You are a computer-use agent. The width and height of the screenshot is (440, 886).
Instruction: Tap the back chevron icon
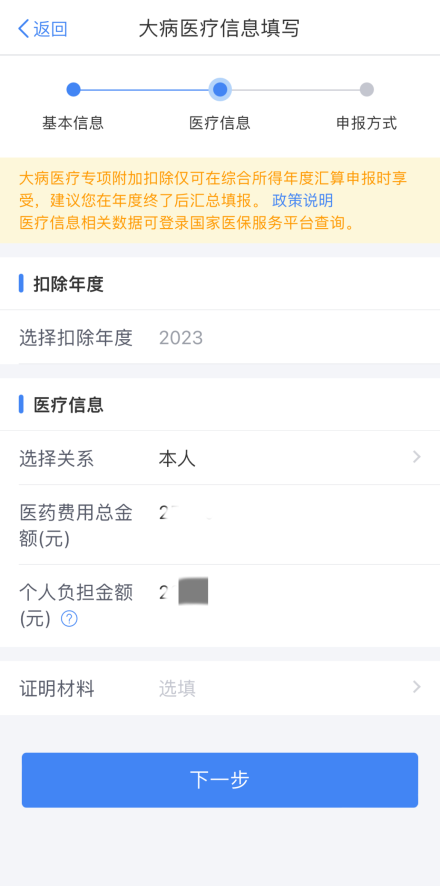click(24, 28)
